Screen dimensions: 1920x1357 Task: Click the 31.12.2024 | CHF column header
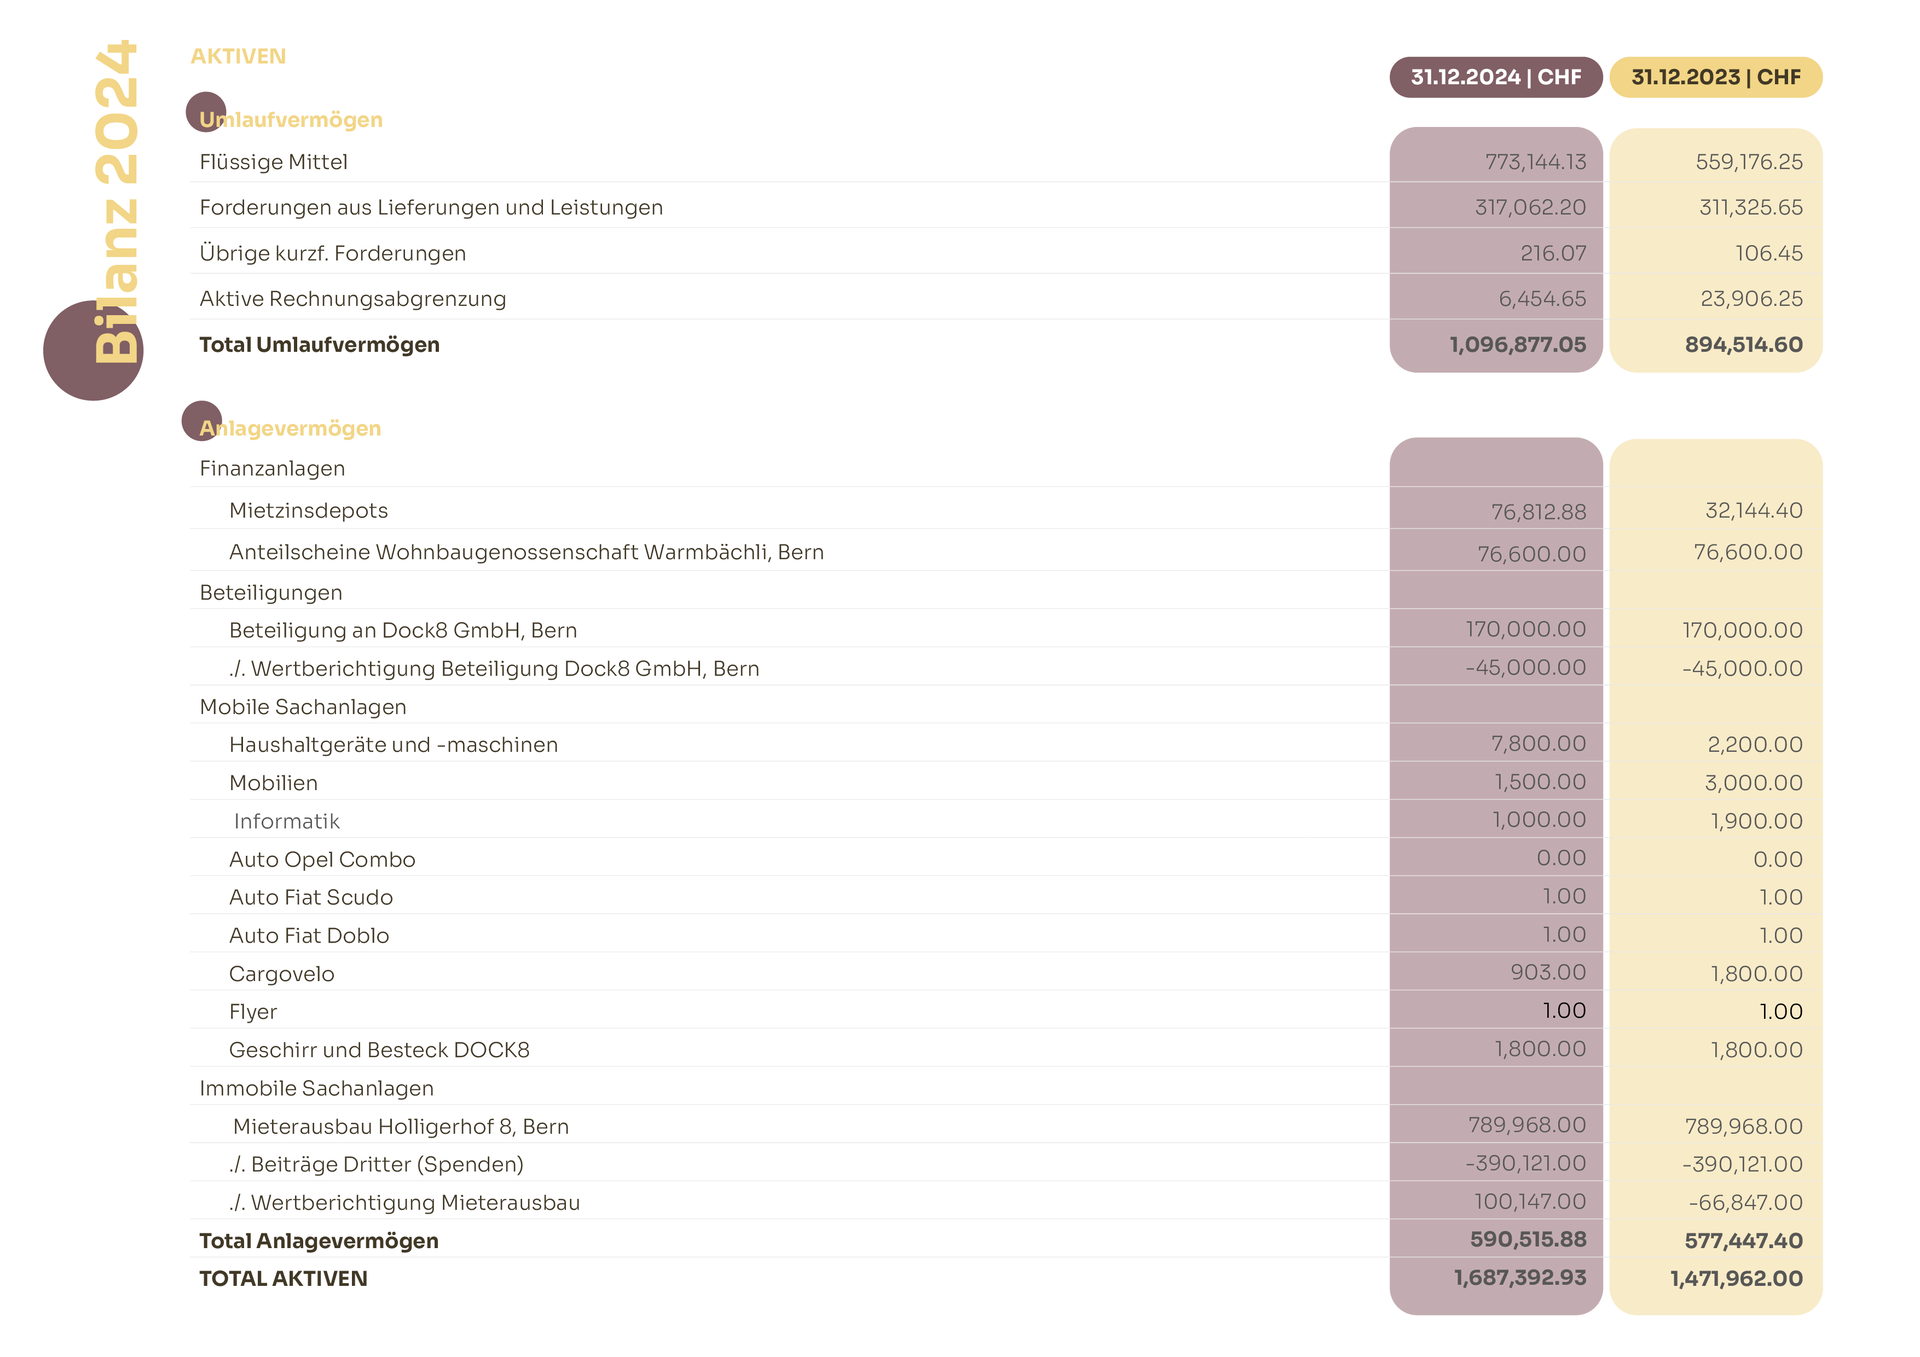click(1495, 77)
